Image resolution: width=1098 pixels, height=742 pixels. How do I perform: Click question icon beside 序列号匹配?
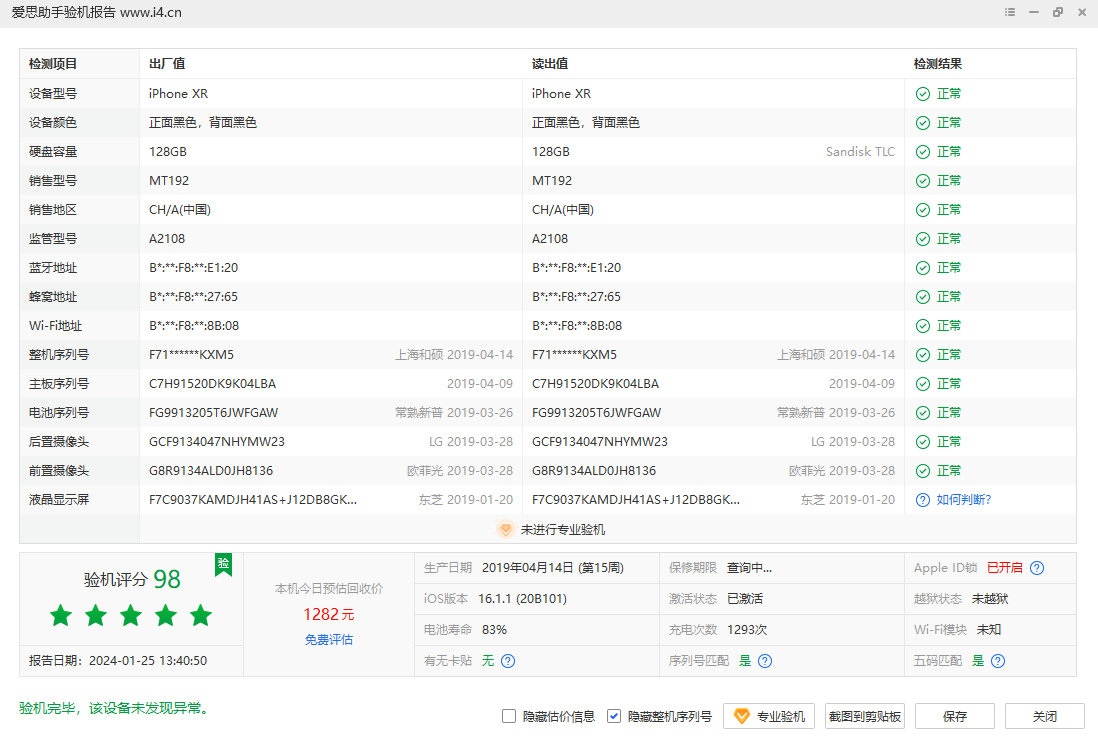click(x=765, y=661)
